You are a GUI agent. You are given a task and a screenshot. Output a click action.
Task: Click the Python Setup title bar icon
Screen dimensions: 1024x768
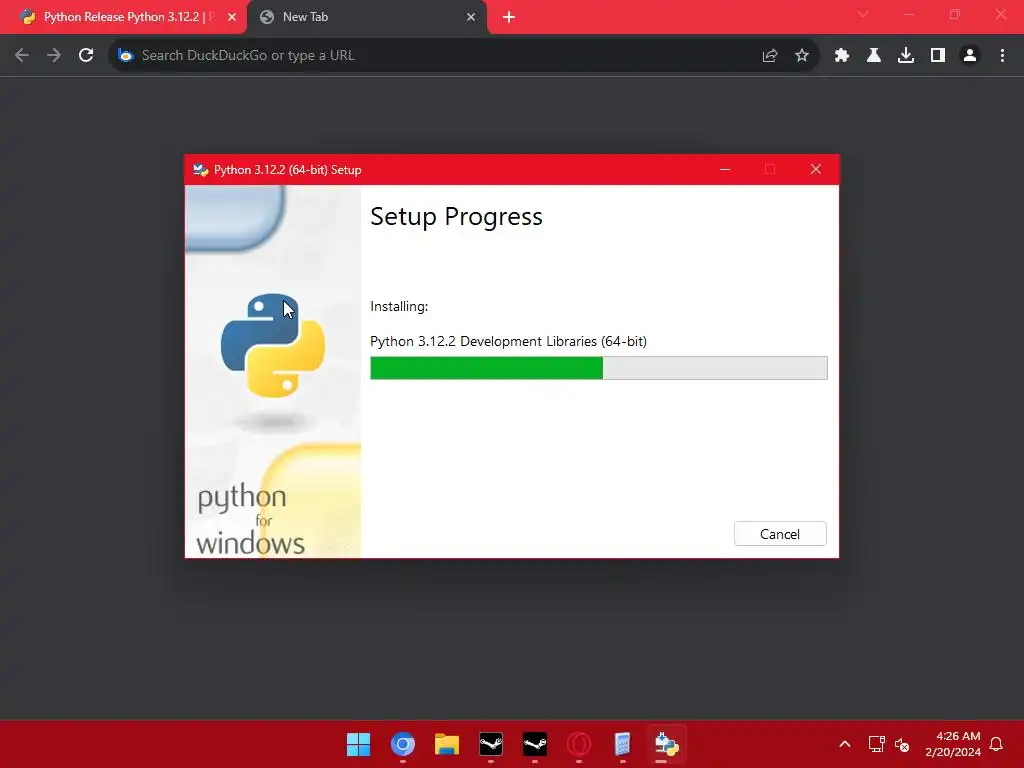tap(200, 170)
